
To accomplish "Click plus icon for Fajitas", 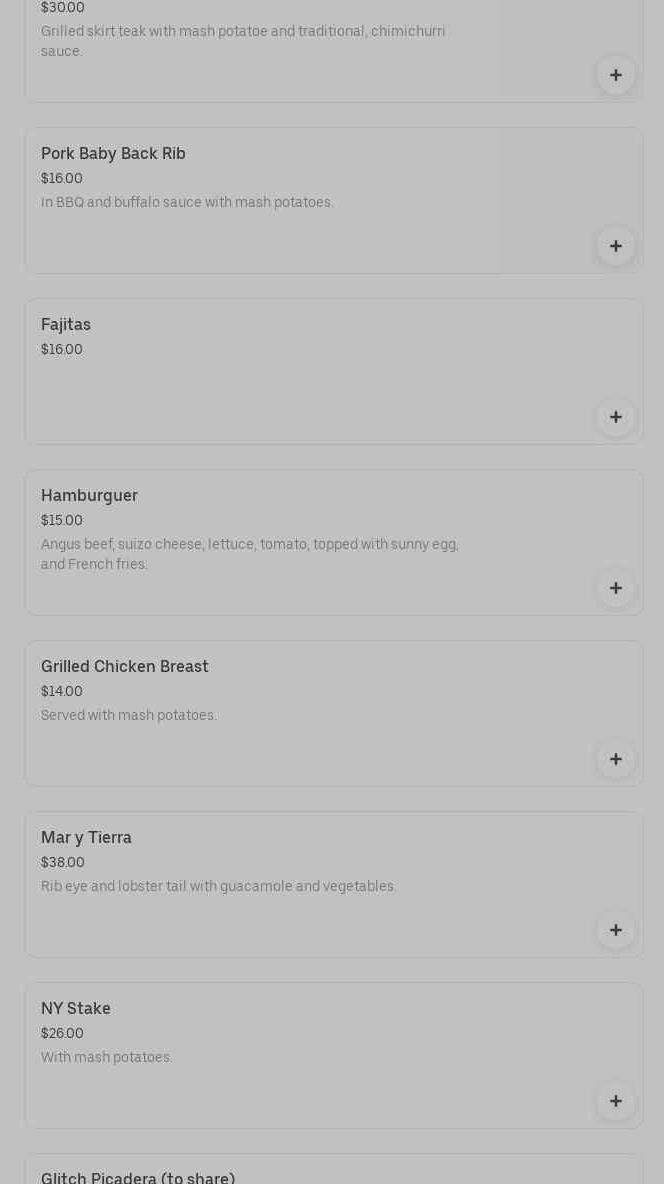I will click(x=615, y=417).
